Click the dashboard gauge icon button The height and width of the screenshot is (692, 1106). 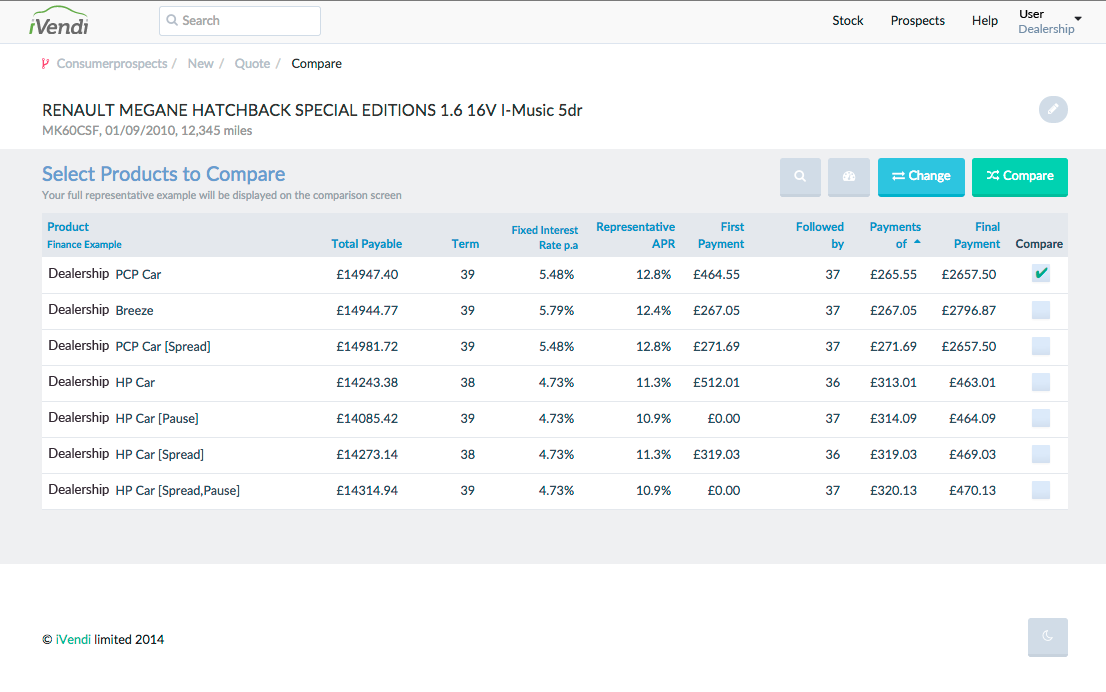(849, 176)
